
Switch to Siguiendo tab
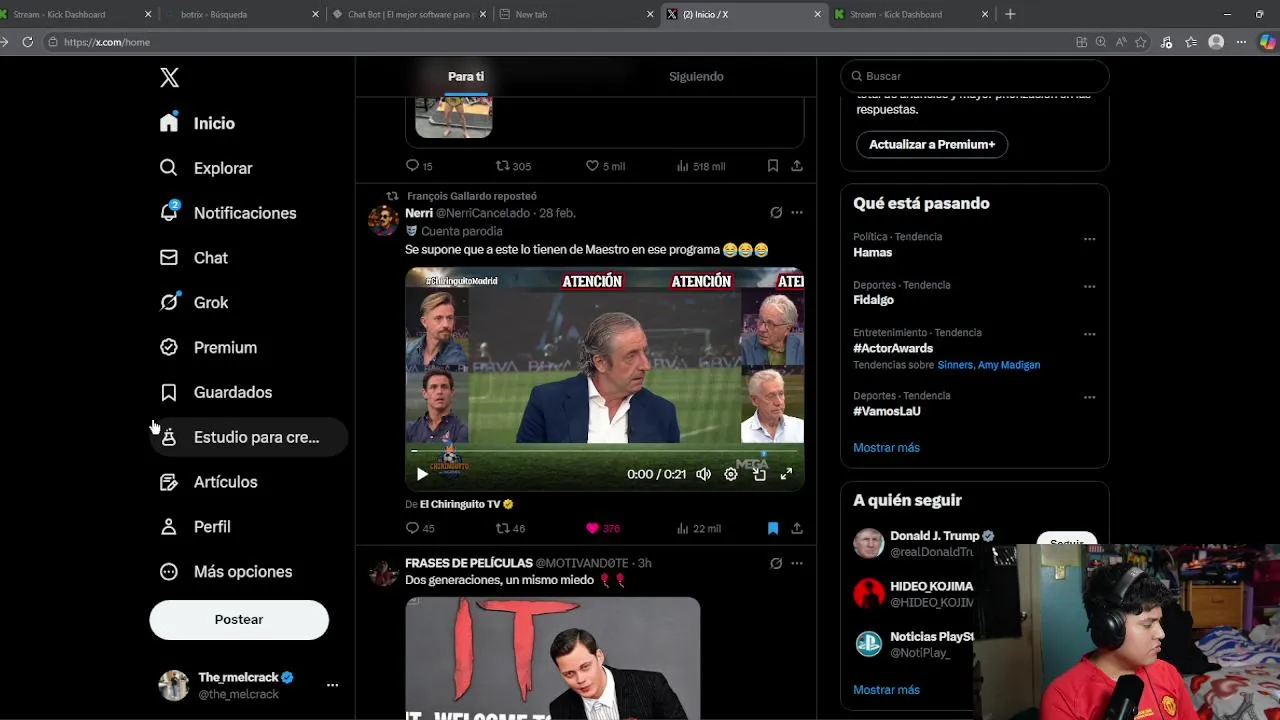(x=696, y=76)
